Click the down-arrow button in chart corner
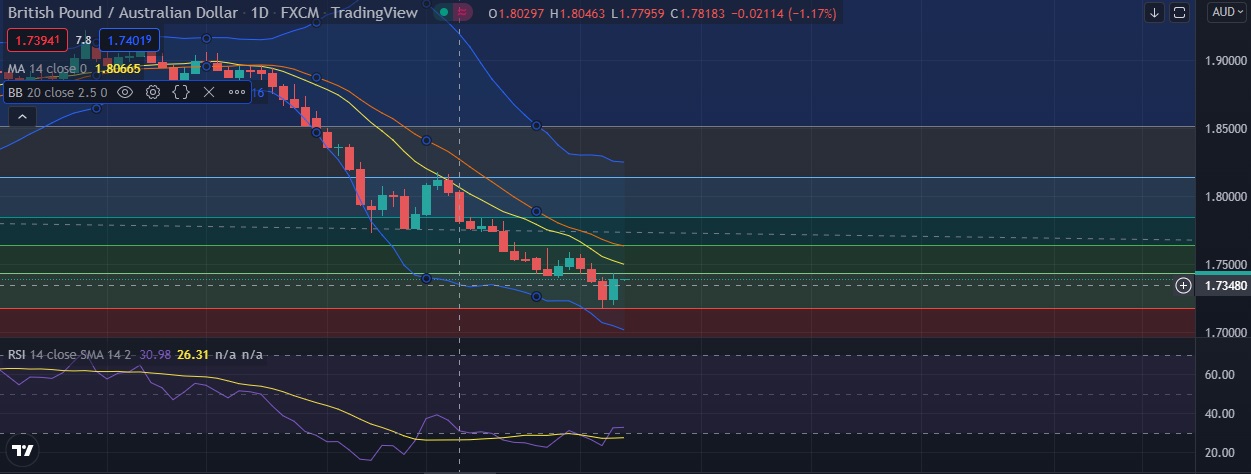The height and width of the screenshot is (474, 1251). (1155, 12)
